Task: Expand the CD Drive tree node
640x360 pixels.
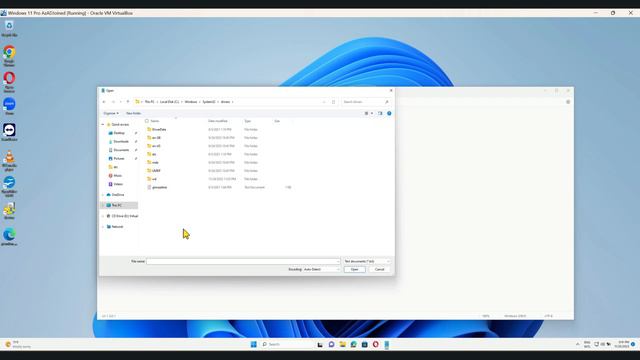Action: click(x=103, y=216)
